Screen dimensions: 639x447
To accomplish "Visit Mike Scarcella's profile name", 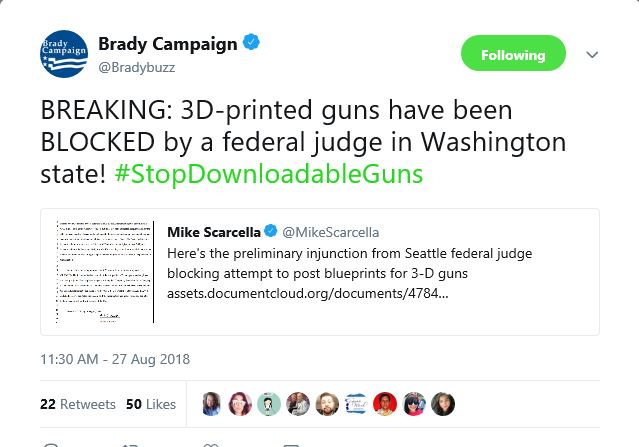I will pos(214,232).
